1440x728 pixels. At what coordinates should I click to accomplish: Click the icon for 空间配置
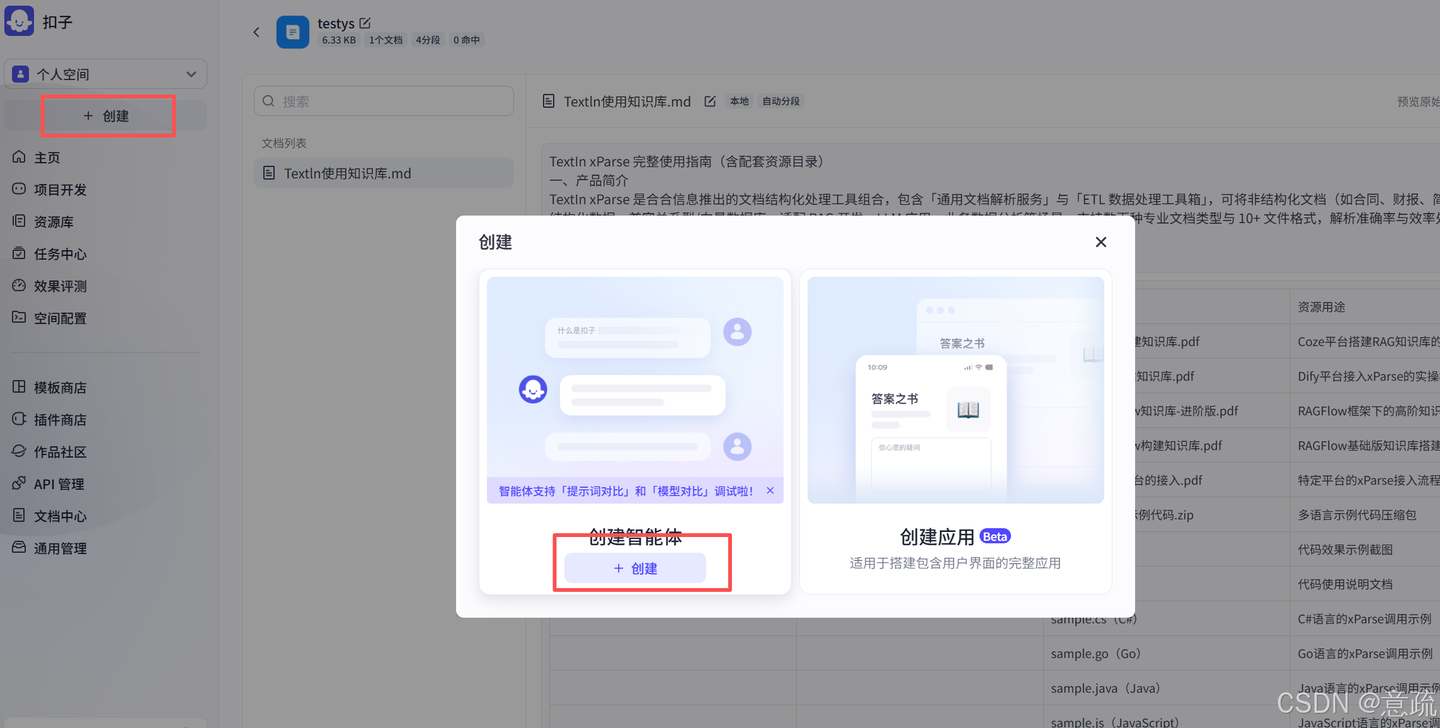(x=19, y=317)
